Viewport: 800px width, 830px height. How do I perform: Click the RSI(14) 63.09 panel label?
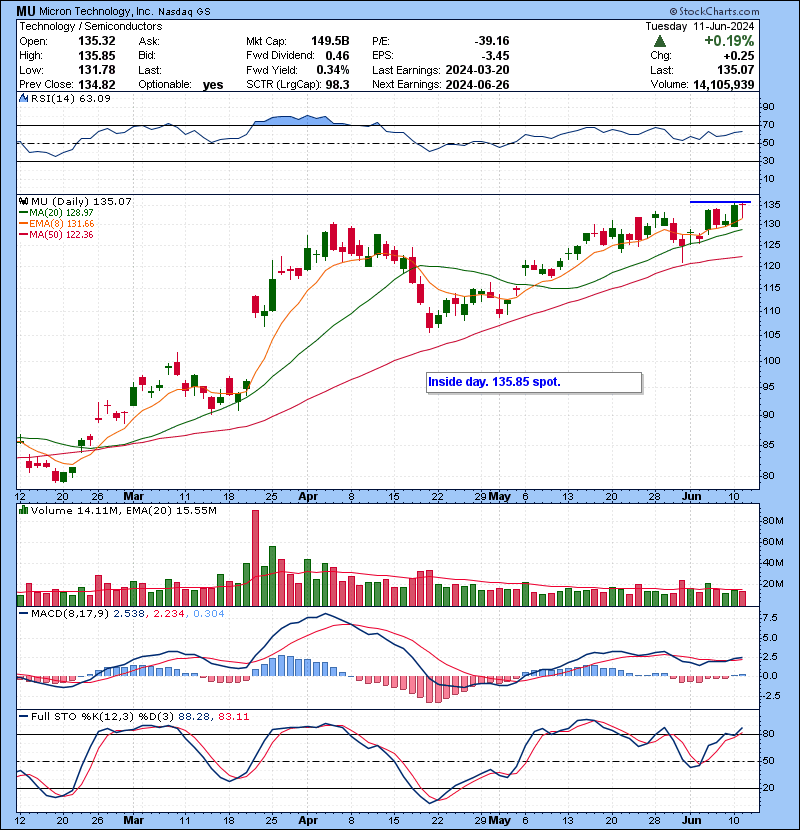coord(70,98)
